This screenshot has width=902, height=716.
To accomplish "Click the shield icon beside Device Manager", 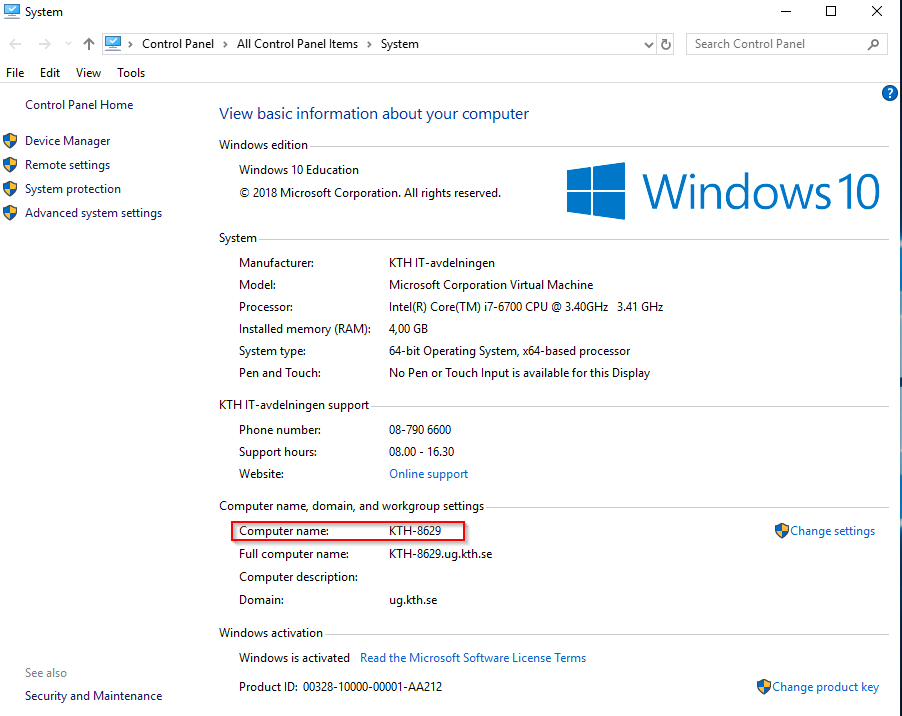I will click(x=11, y=141).
